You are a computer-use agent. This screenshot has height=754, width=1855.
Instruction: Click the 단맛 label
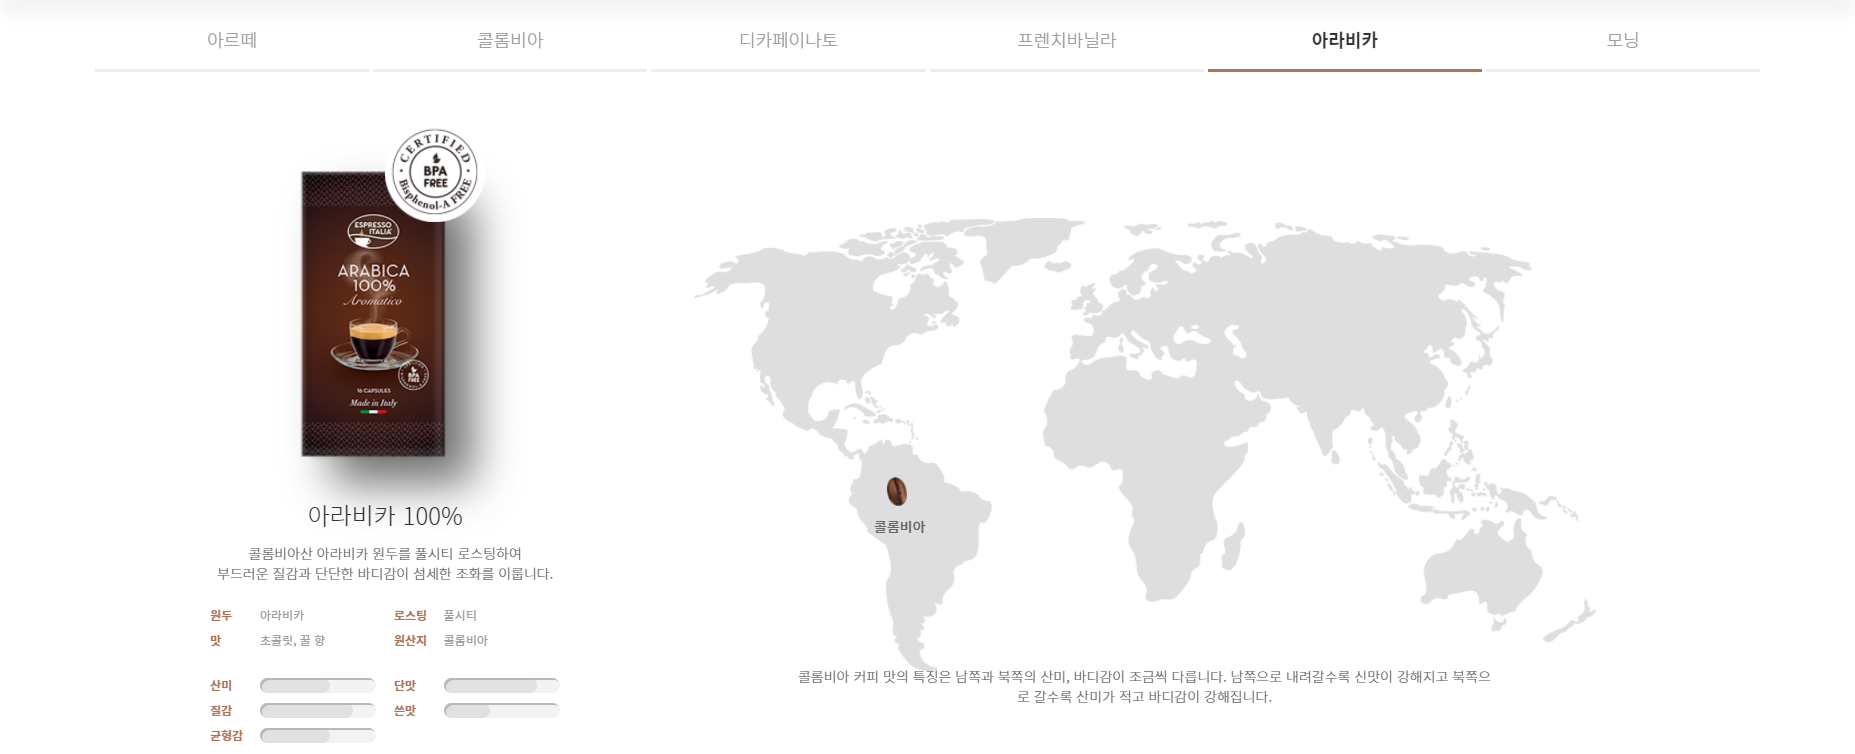pyautogui.click(x=405, y=685)
